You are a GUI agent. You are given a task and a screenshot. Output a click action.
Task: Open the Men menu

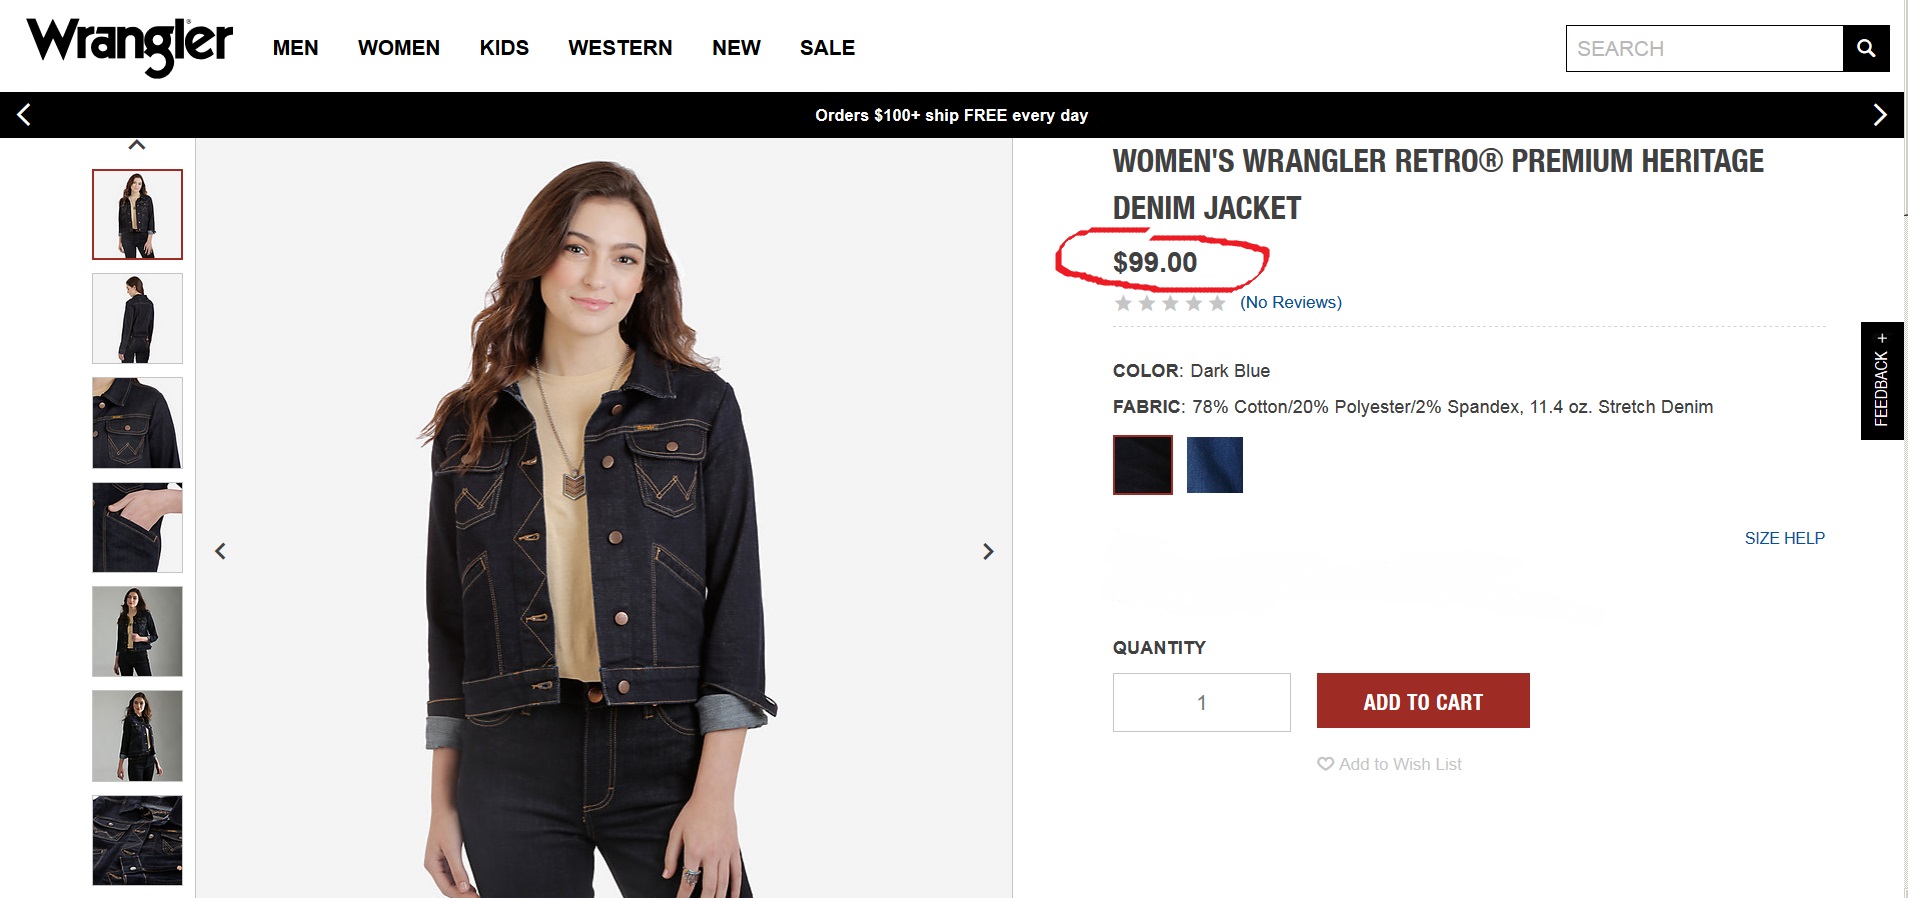(x=295, y=48)
